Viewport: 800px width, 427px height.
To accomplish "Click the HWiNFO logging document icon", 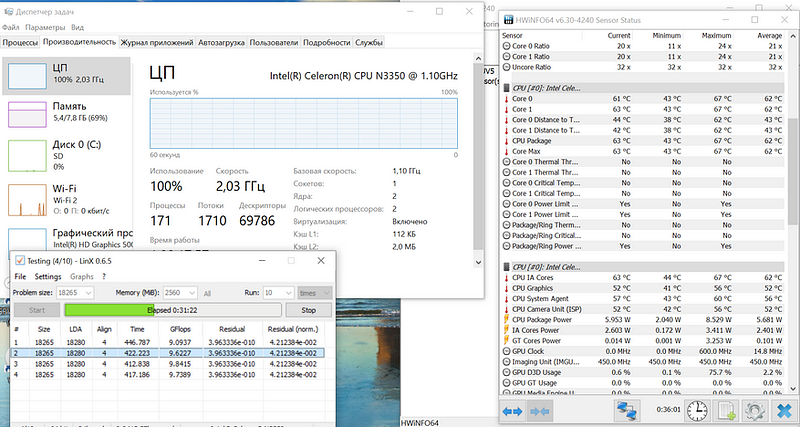I will coord(727,409).
